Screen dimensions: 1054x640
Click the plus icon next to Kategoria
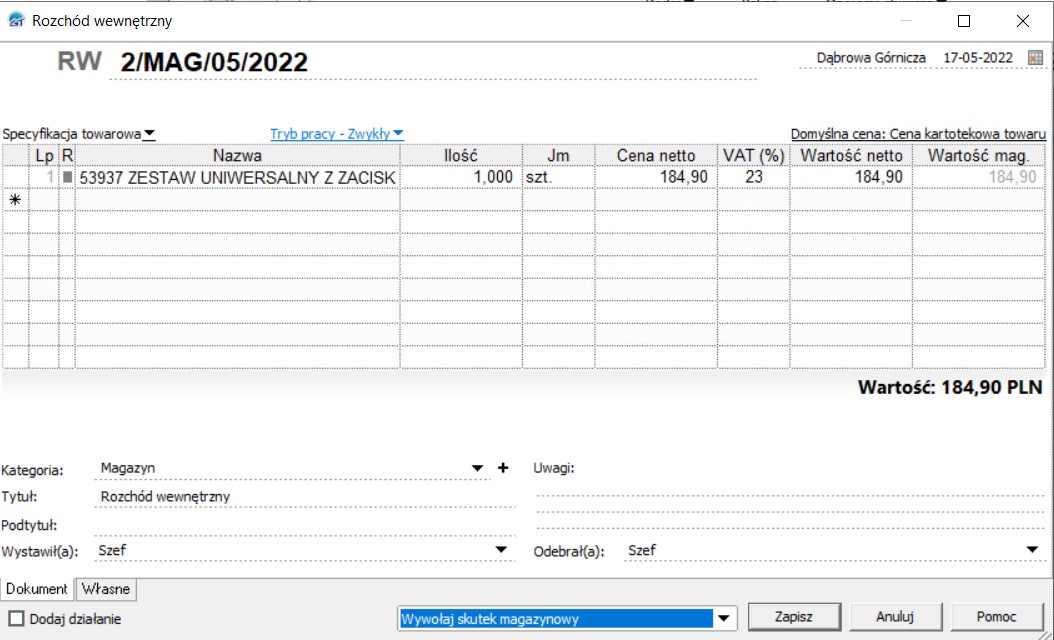503,467
